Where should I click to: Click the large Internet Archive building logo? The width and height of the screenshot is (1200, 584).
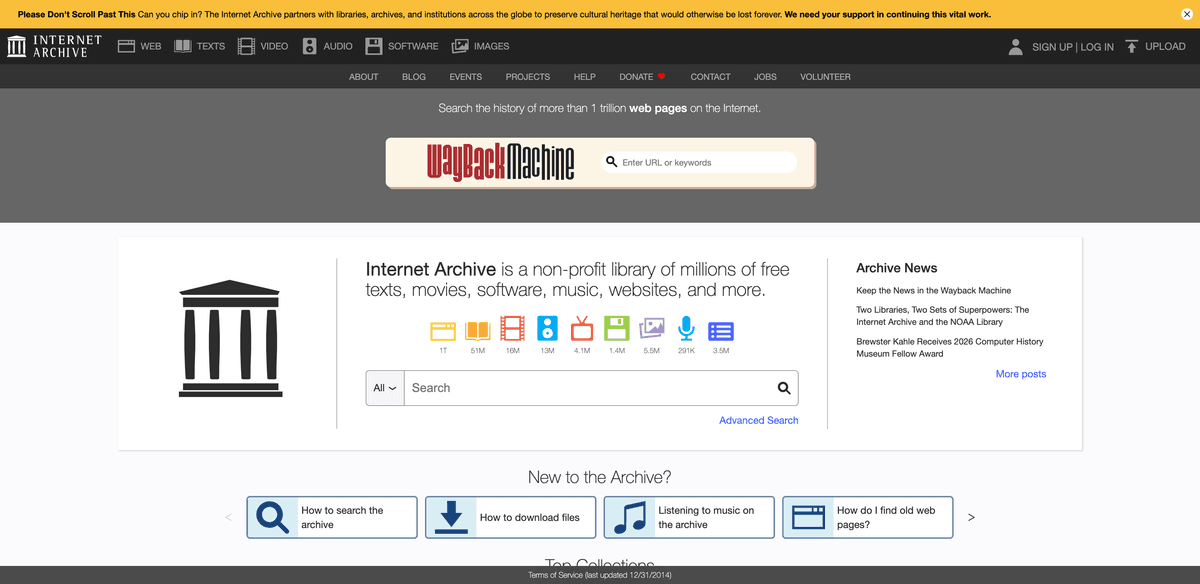click(230, 338)
